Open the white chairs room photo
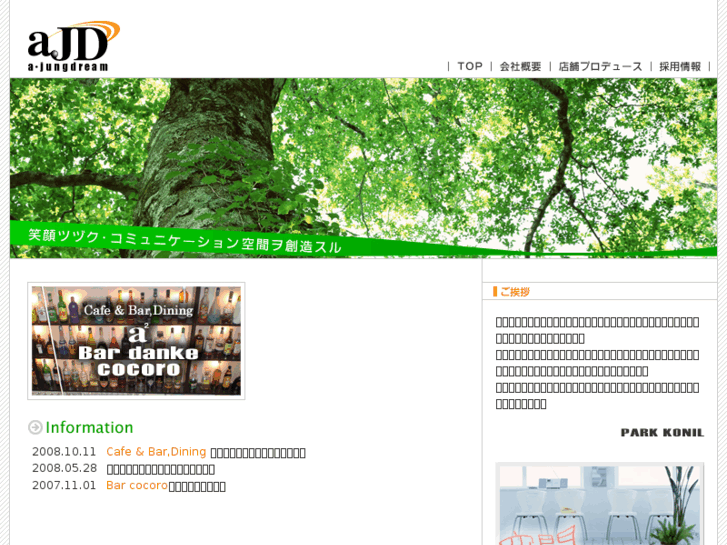The height and width of the screenshot is (545, 727). click(600, 504)
